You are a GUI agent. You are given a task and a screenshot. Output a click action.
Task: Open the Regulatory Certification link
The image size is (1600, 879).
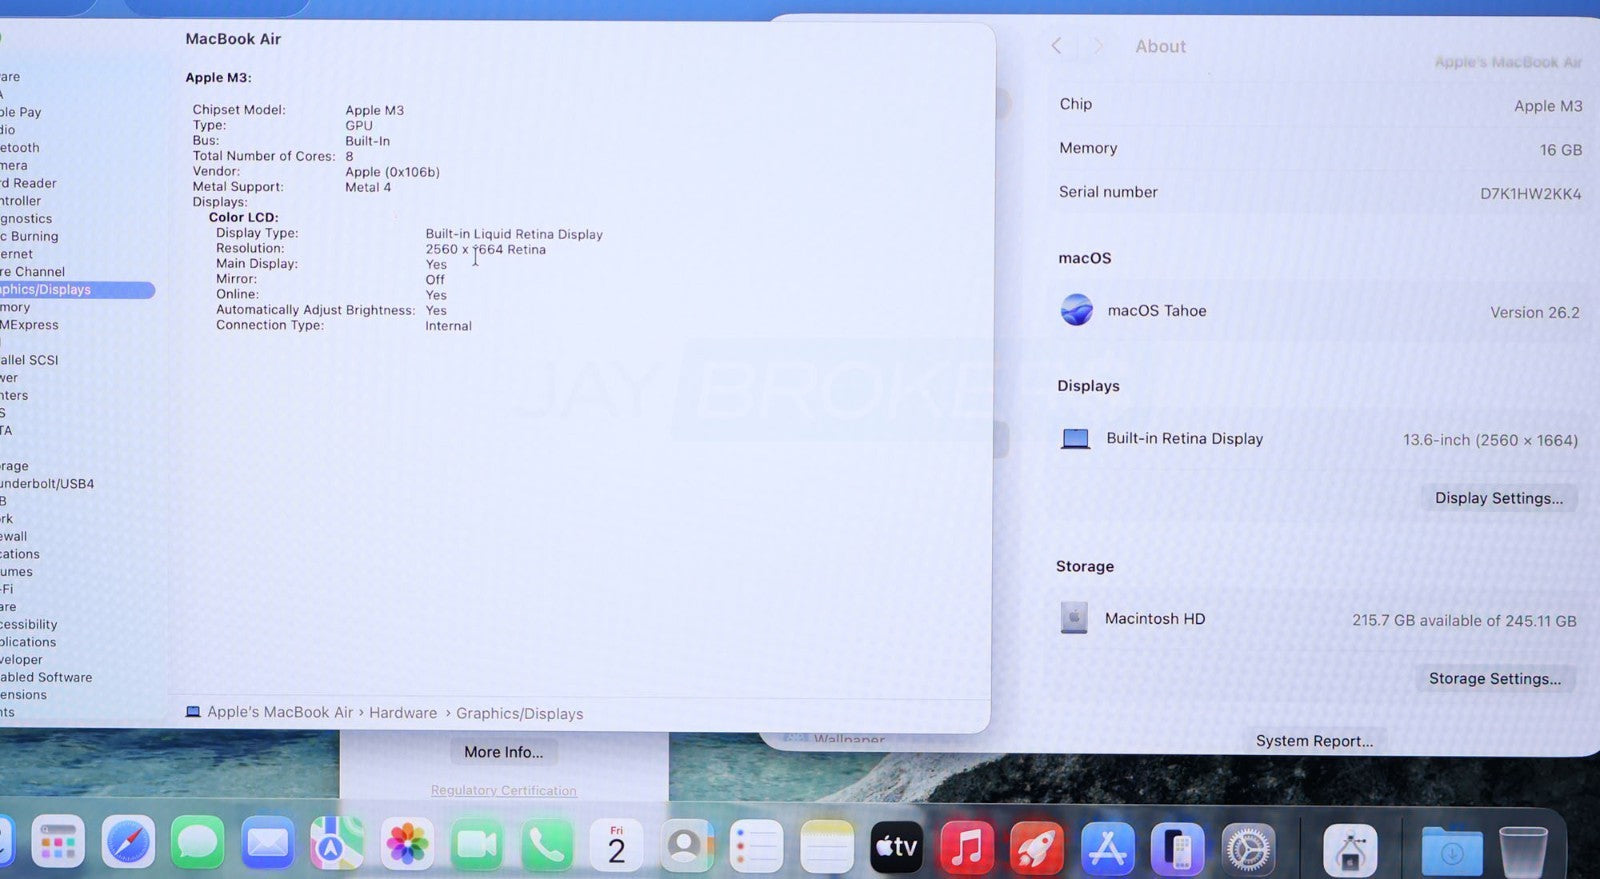(x=503, y=790)
